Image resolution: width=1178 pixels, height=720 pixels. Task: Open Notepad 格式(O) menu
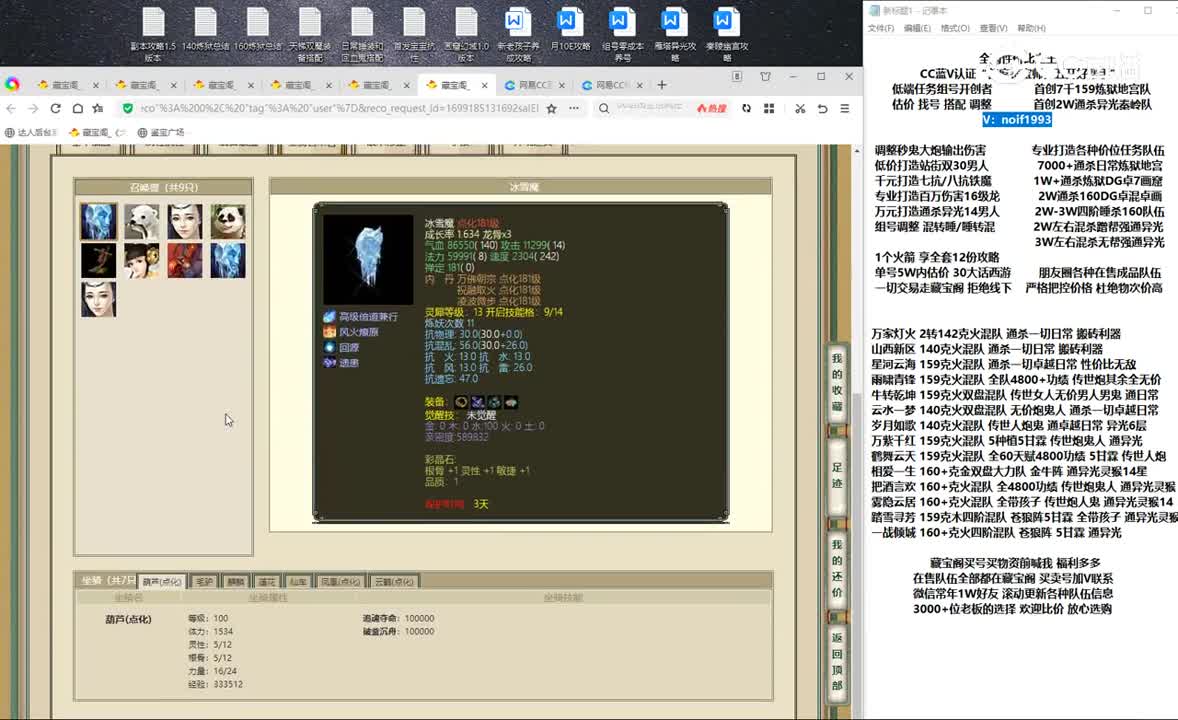(955, 28)
